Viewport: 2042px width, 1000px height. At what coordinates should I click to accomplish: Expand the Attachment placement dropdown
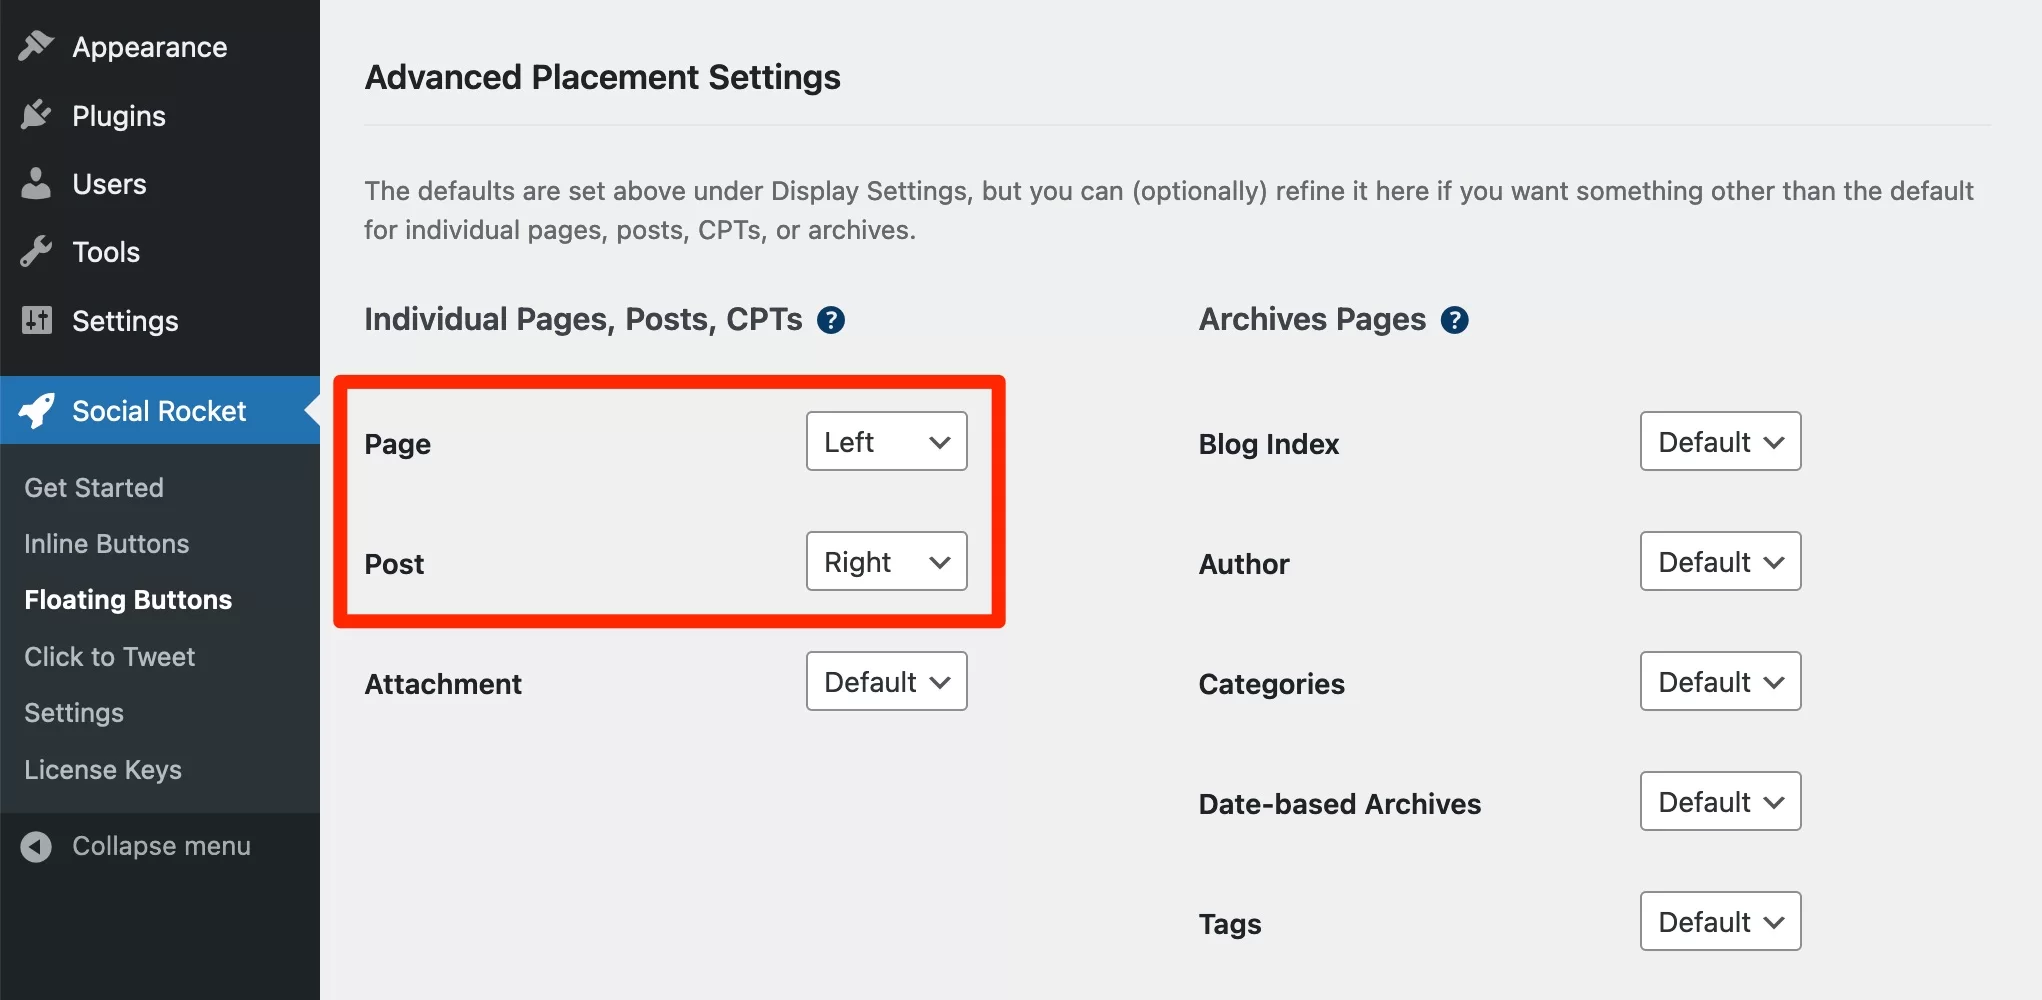pos(887,681)
